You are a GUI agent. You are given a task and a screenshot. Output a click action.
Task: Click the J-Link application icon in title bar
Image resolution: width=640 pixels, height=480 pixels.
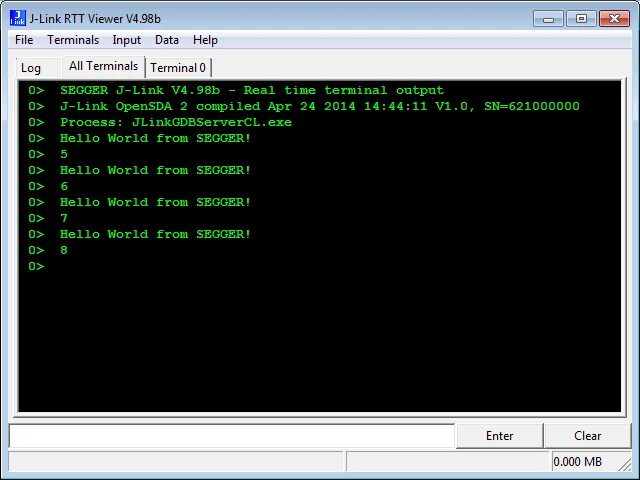pos(18,18)
